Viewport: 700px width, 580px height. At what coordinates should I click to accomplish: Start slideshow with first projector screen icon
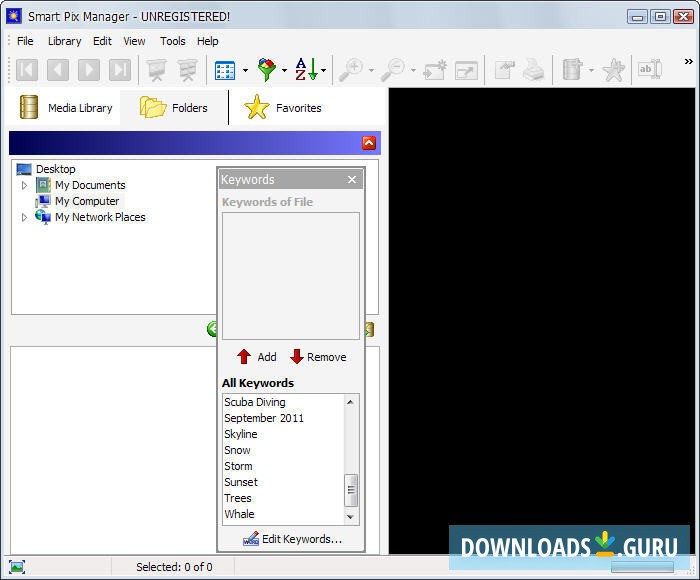[157, 70]
